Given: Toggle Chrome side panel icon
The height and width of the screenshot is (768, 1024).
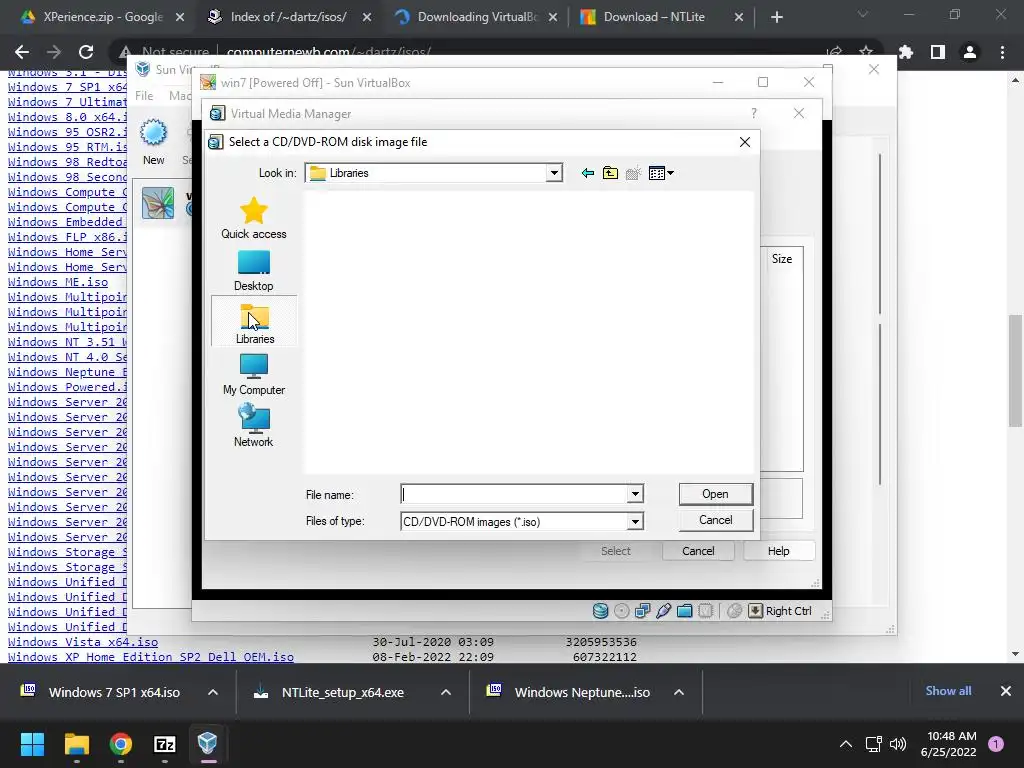Looking at the screenshot, I should [x=938, y=52].
